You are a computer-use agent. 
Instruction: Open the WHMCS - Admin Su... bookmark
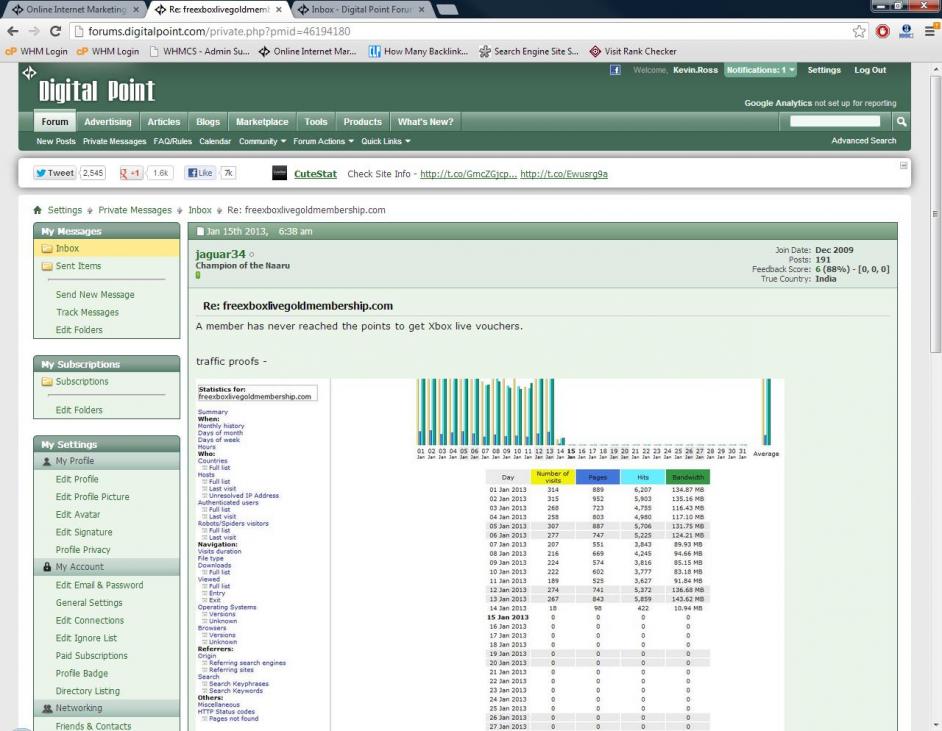[x=199, y=52]
